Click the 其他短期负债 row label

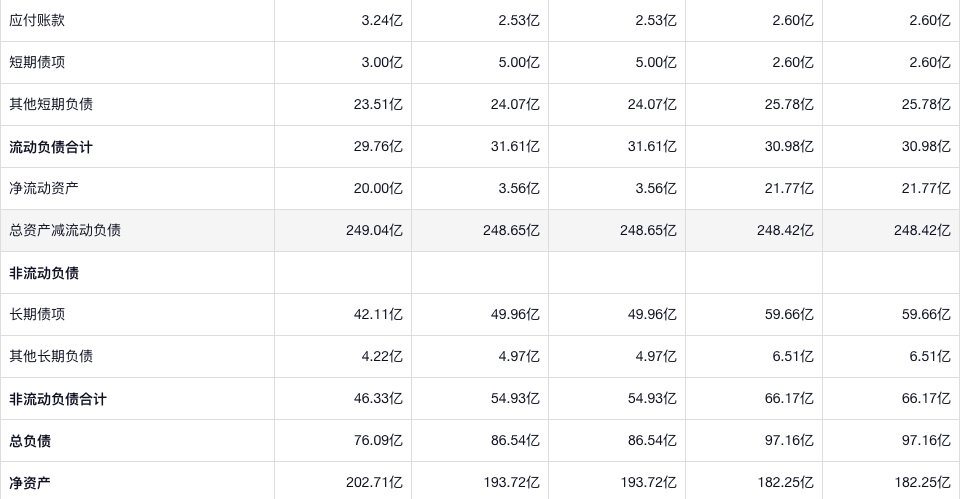[52, 104]
